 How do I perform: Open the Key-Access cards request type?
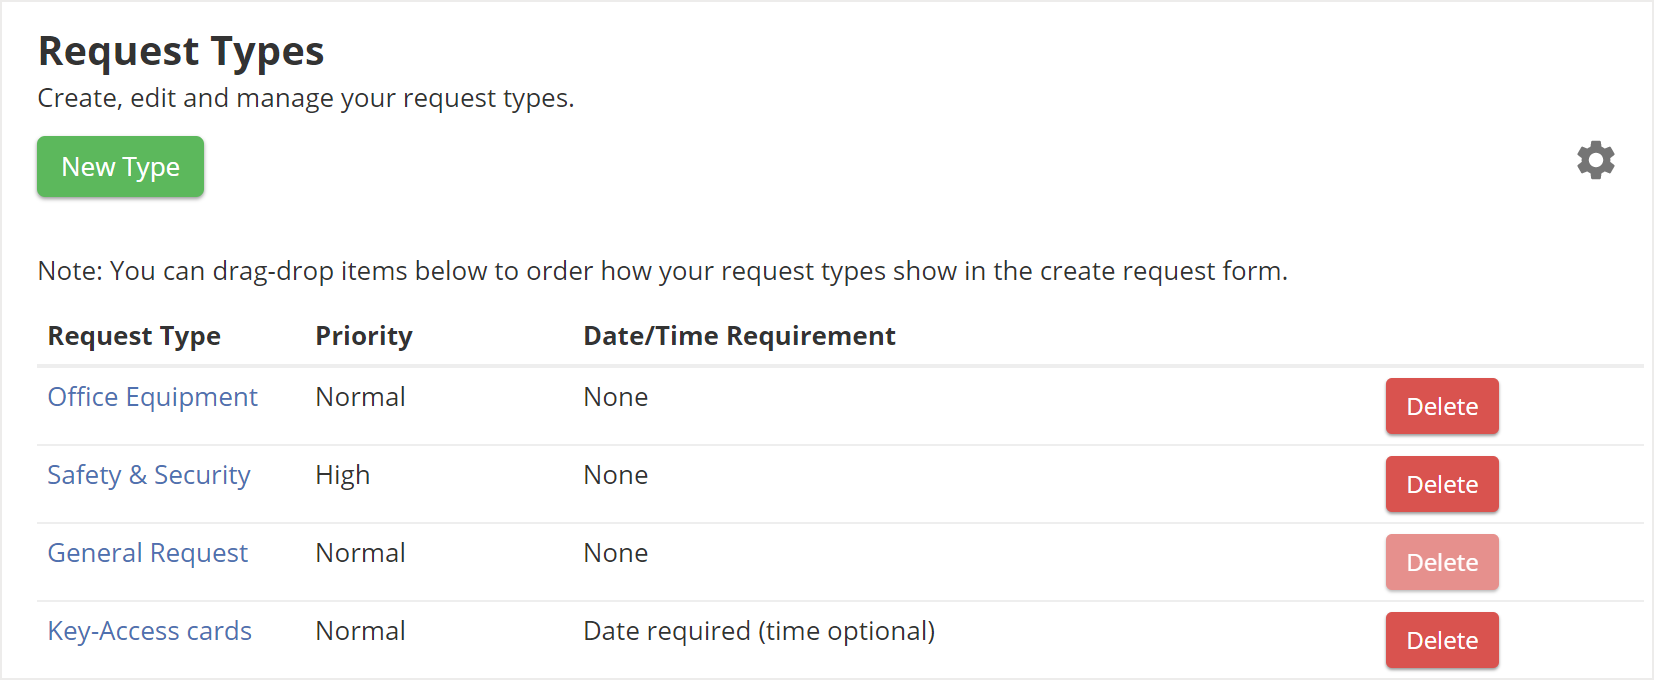tap(149, 631)
